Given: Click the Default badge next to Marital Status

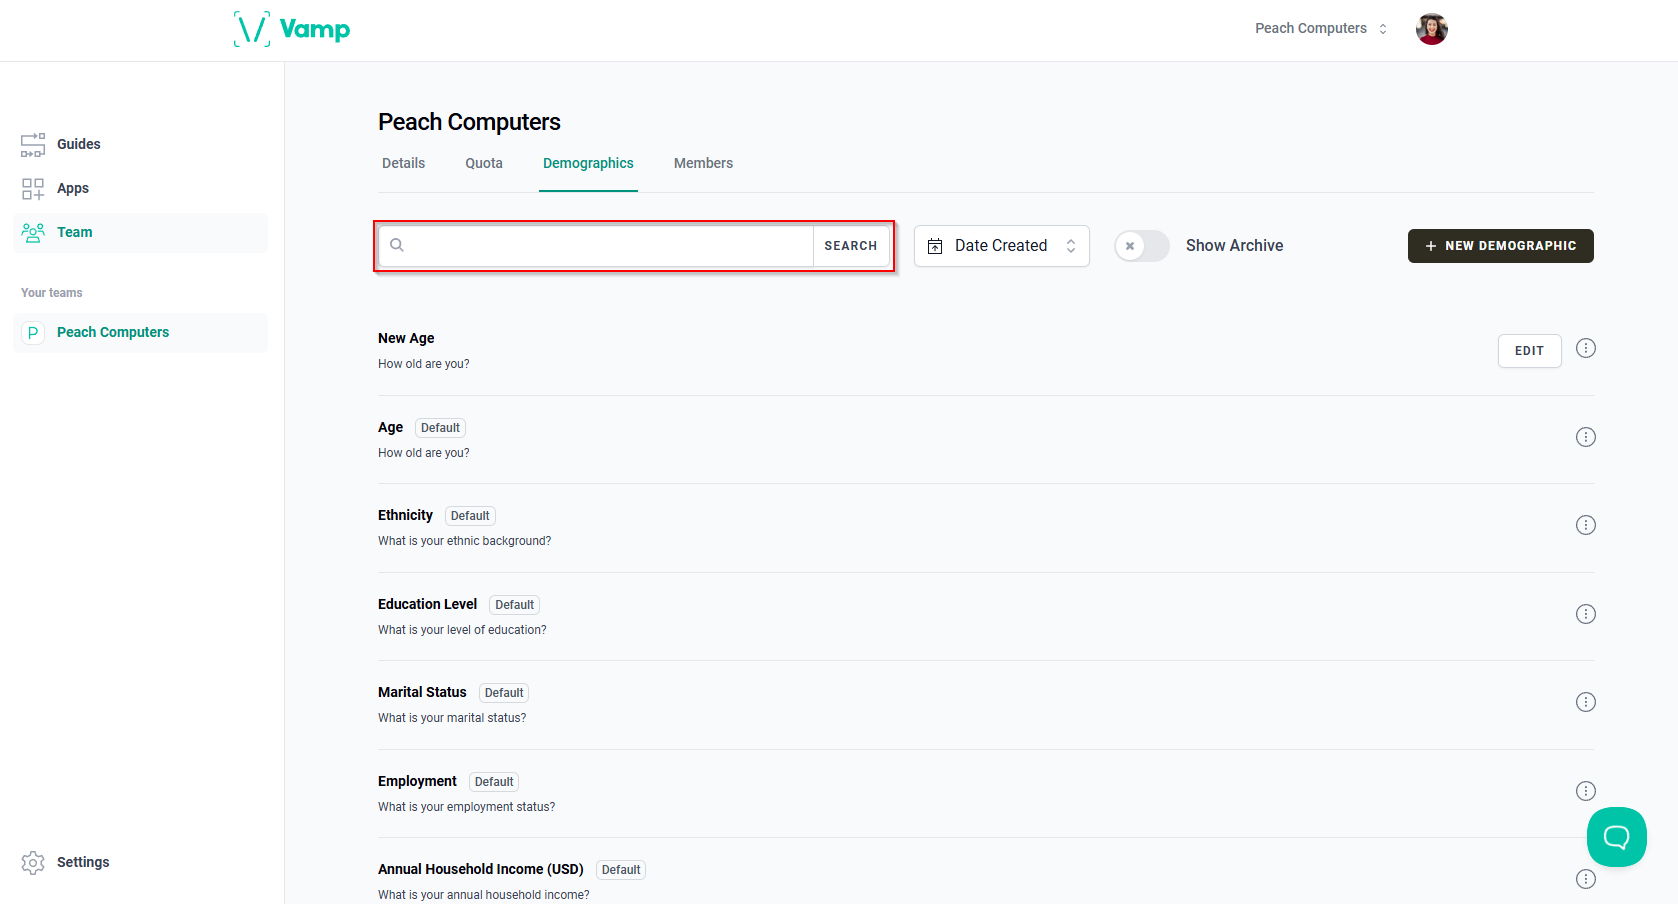Looking at the screenshot, I should click(504, 693).
